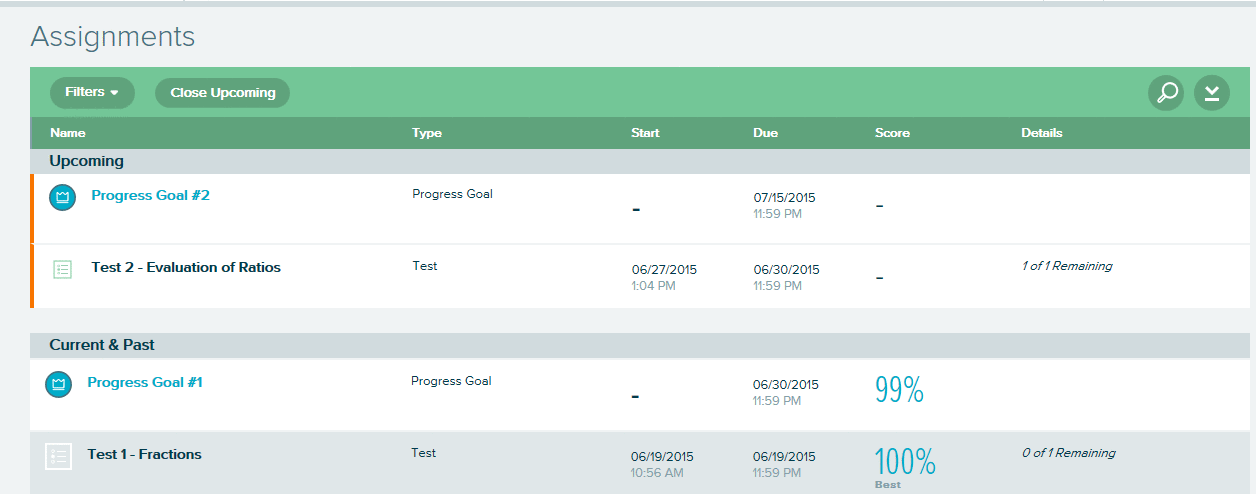Screen dimensions: 1256x494
Task: Open the Test 1 - Fractions row
Action: pyautogui.click(x=640, y=463)
